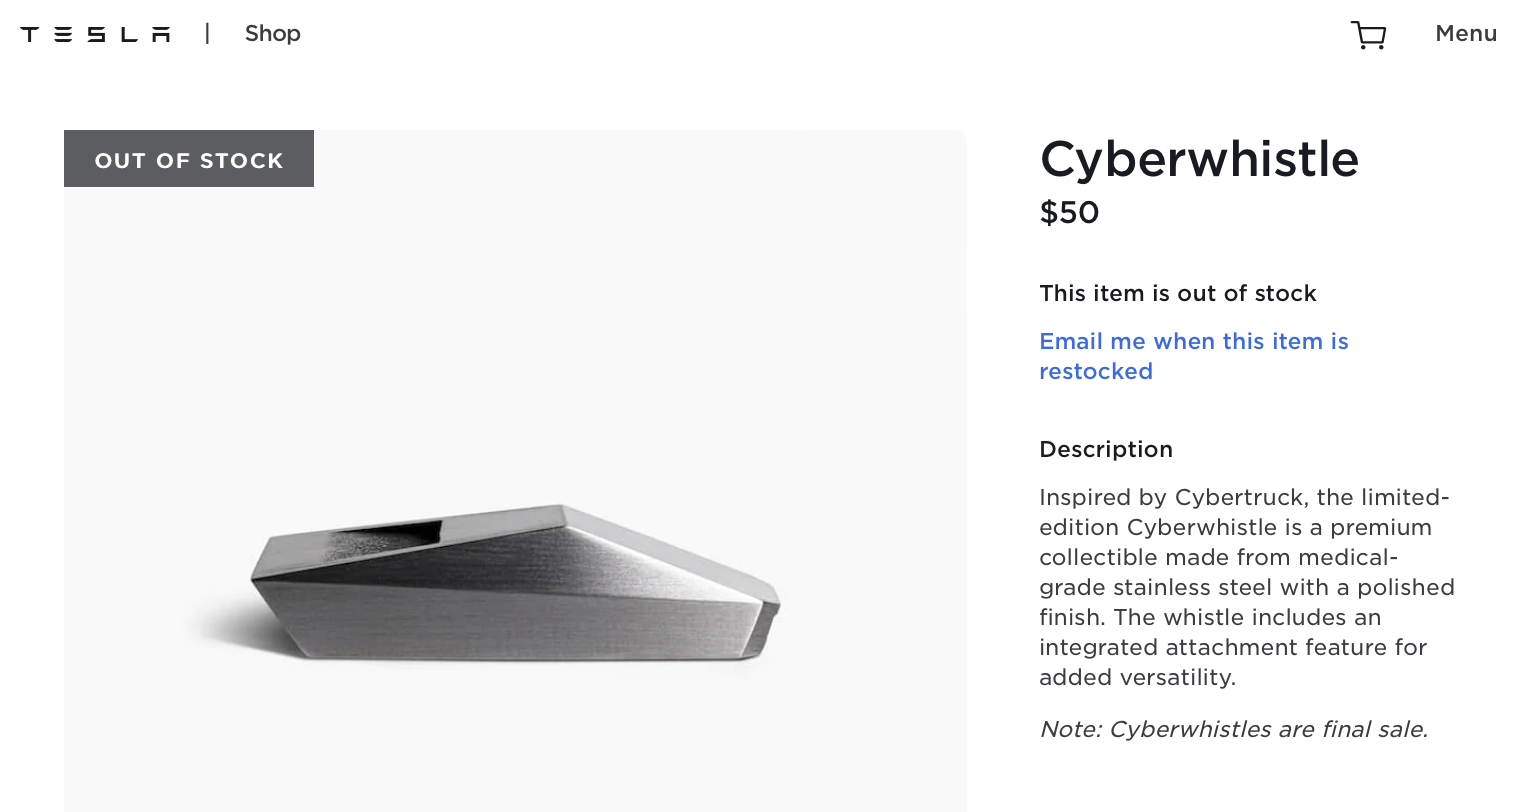Viewport: 1534px width, 812px height.
Task: Click the Tesla logo in header
Action: (x=96, y=34)
